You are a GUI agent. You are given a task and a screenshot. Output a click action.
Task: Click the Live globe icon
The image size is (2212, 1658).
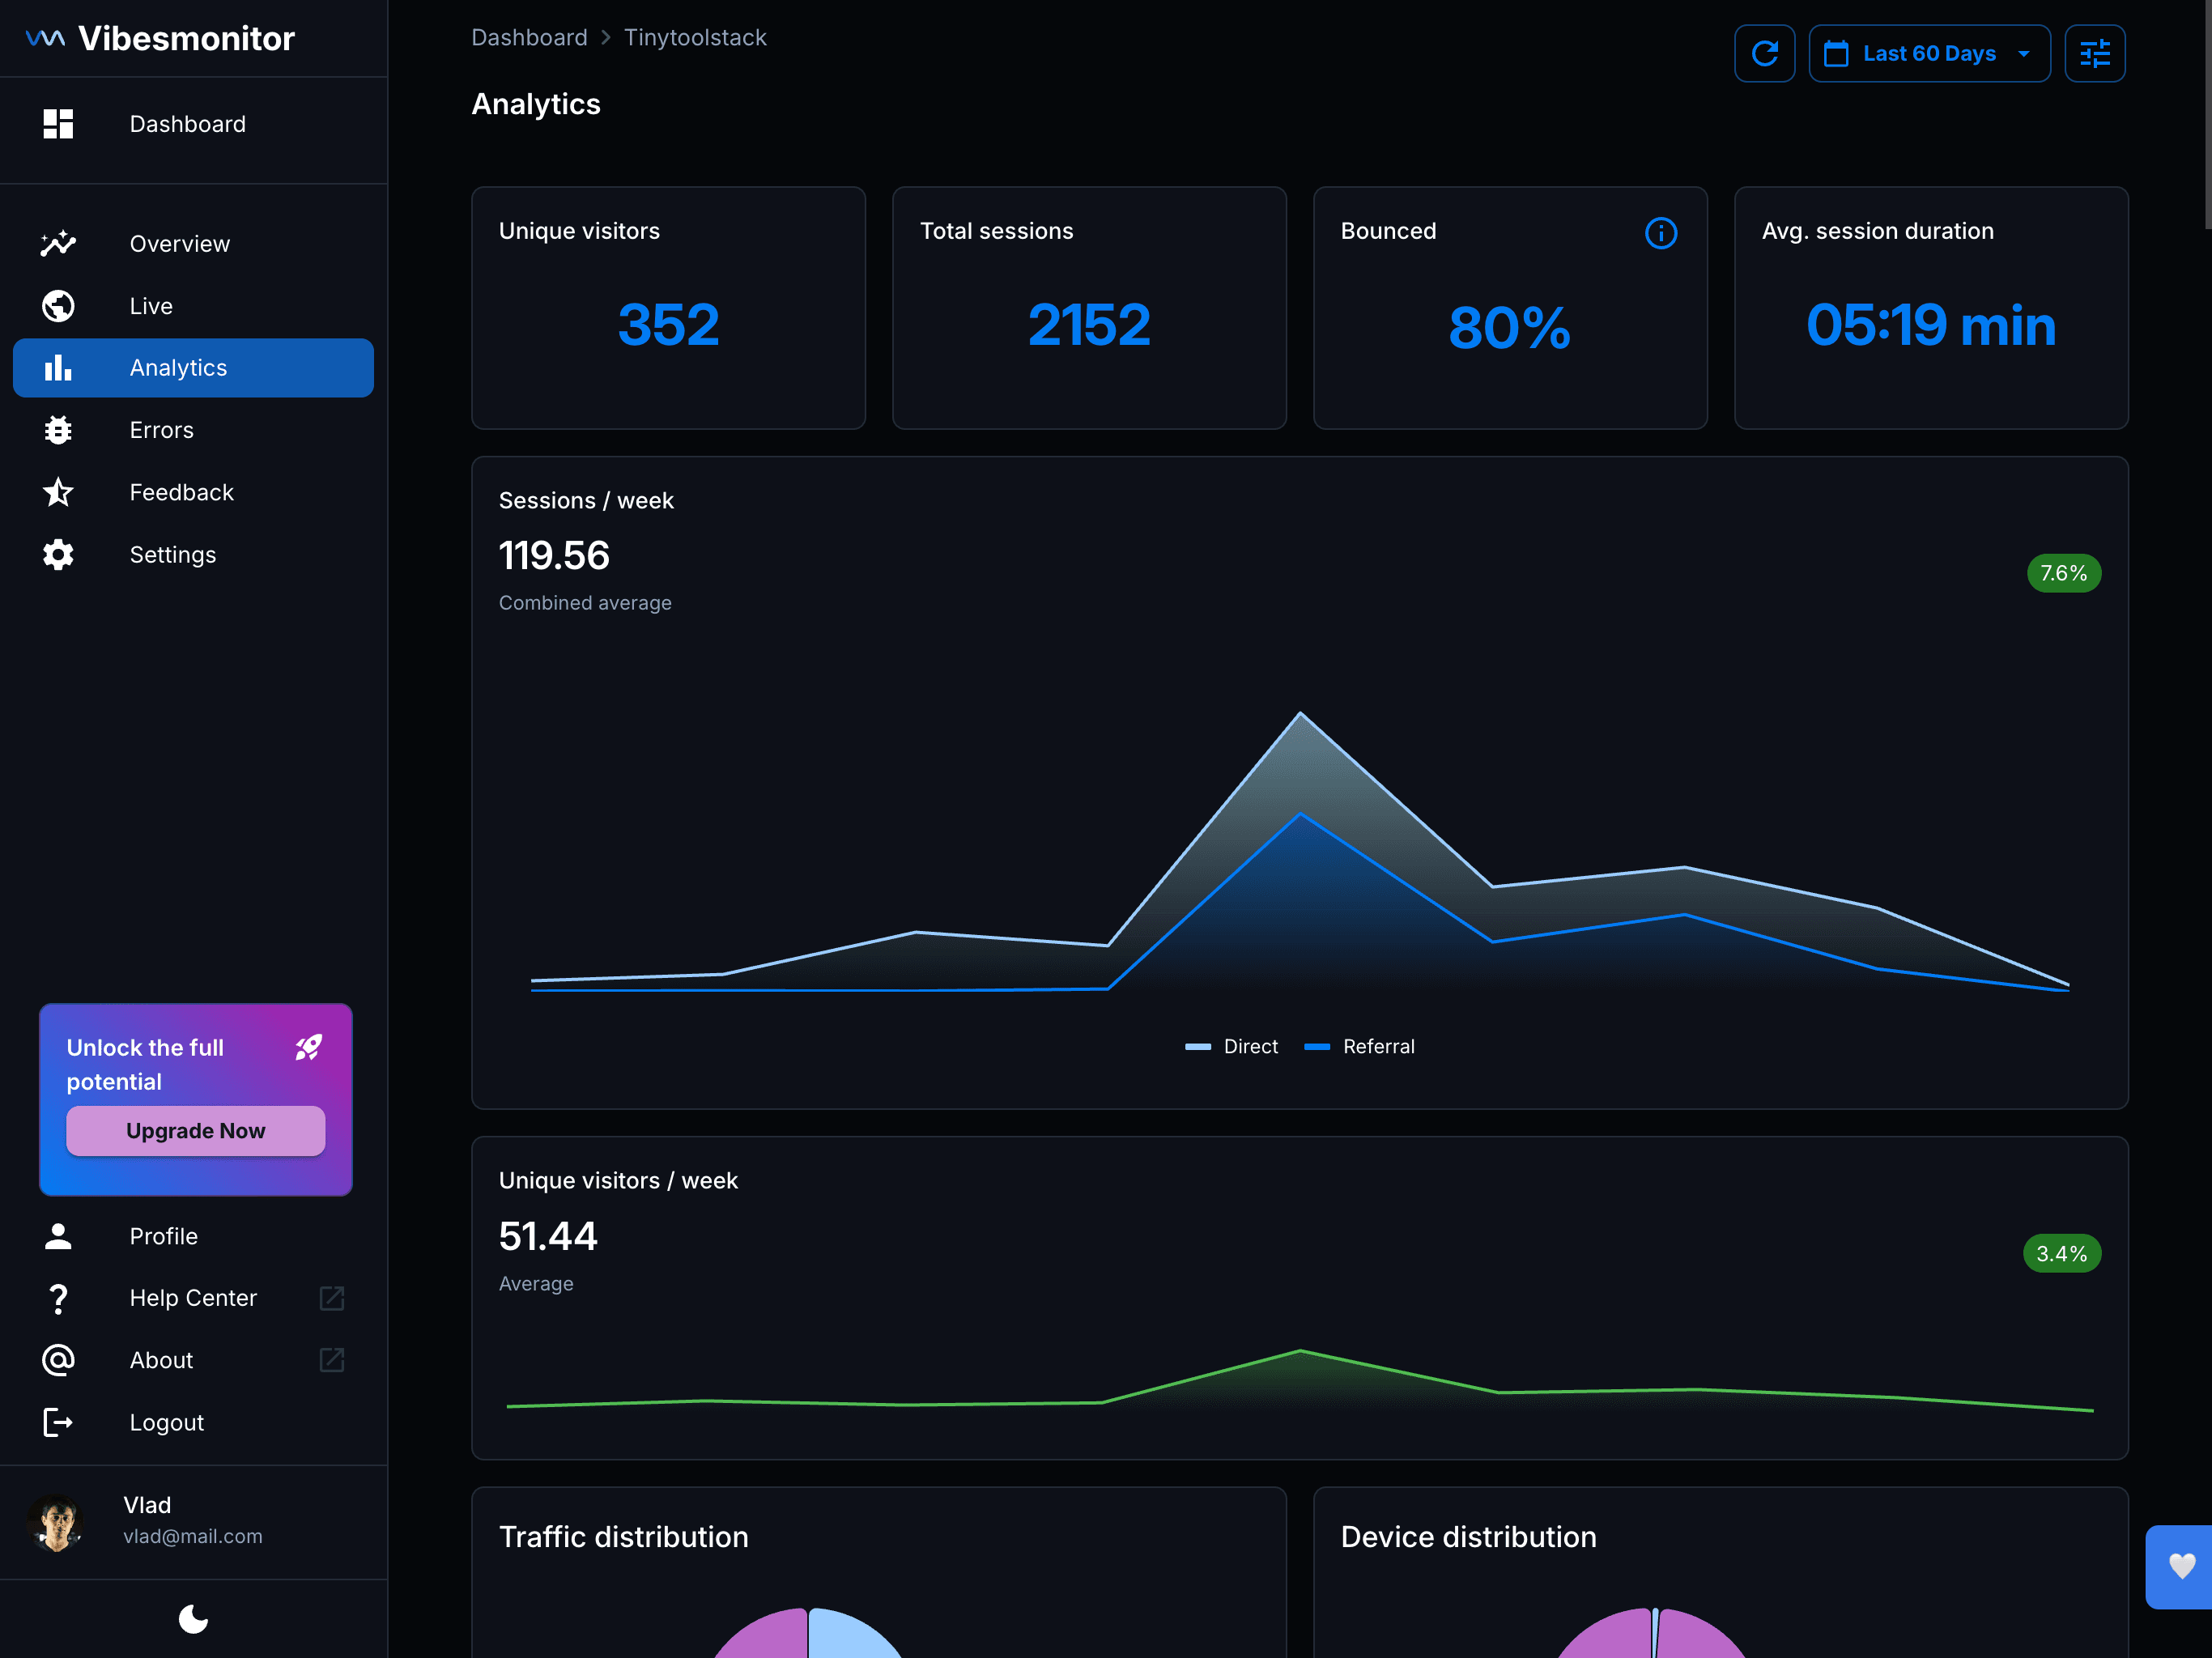pos(58,305)
